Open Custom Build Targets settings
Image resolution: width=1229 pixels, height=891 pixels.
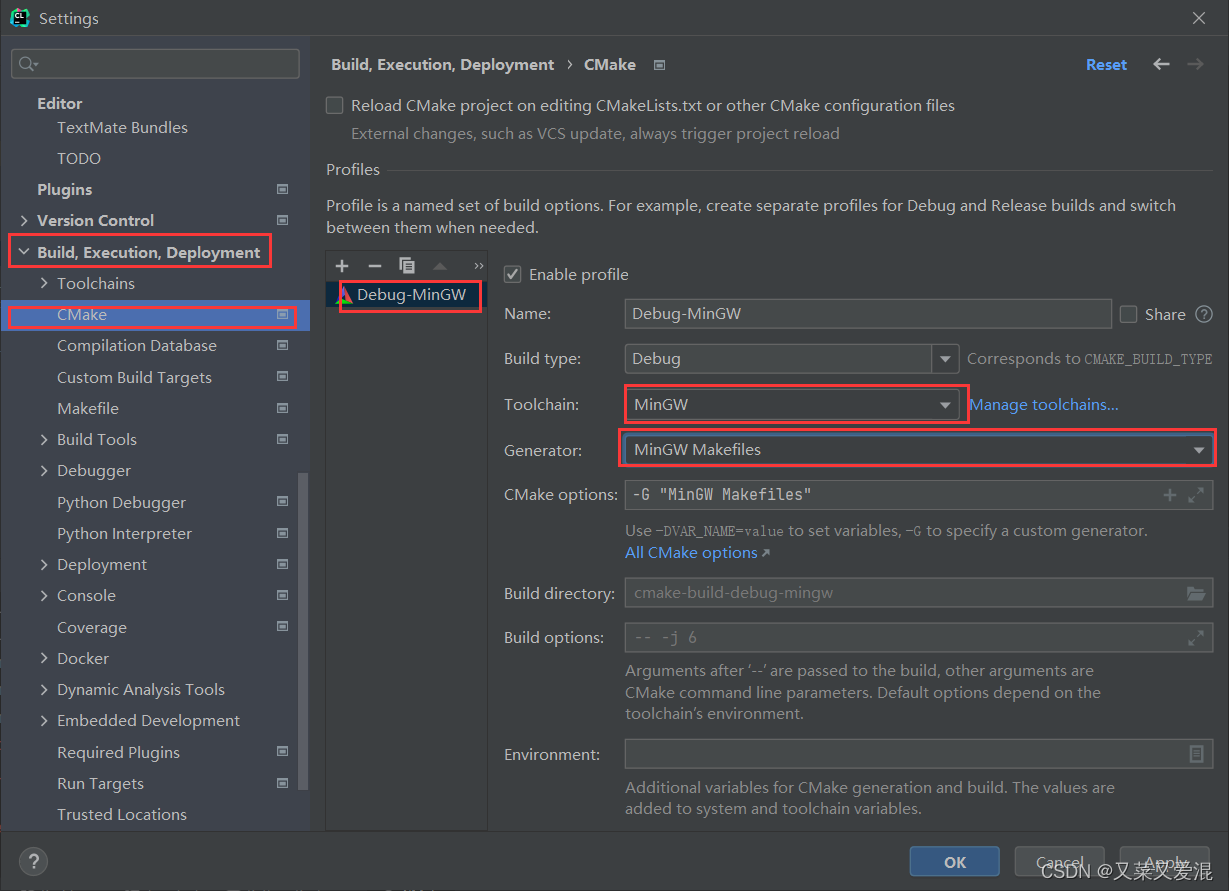[134, 377]
